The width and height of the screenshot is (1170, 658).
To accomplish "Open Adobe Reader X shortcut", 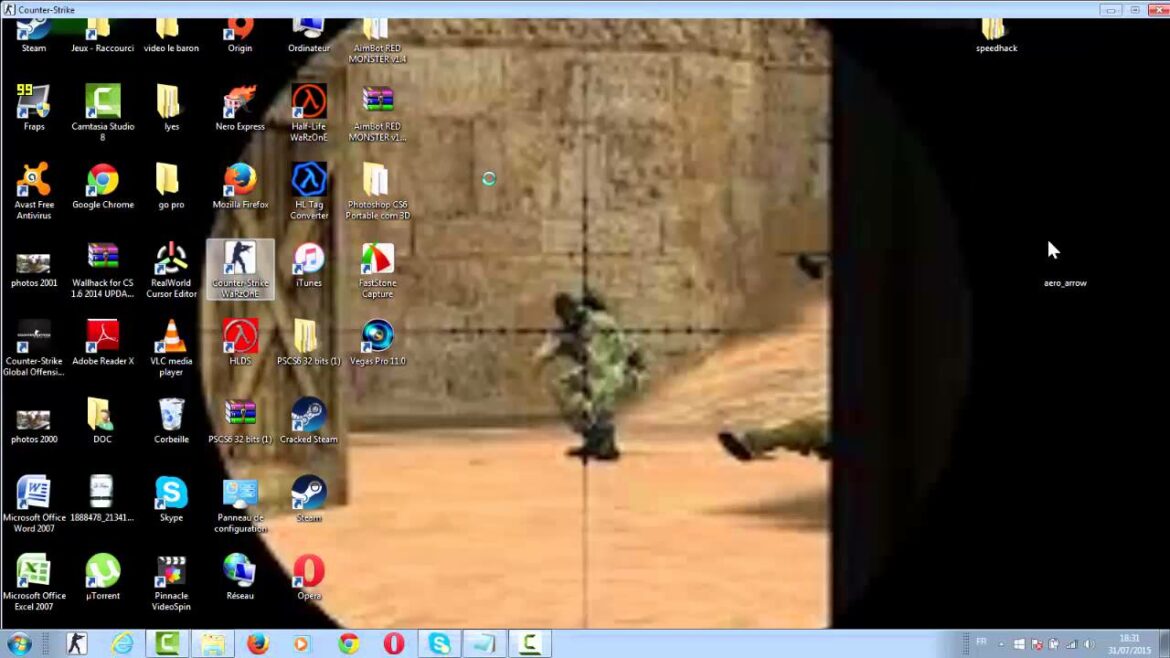I will [102, 338].
